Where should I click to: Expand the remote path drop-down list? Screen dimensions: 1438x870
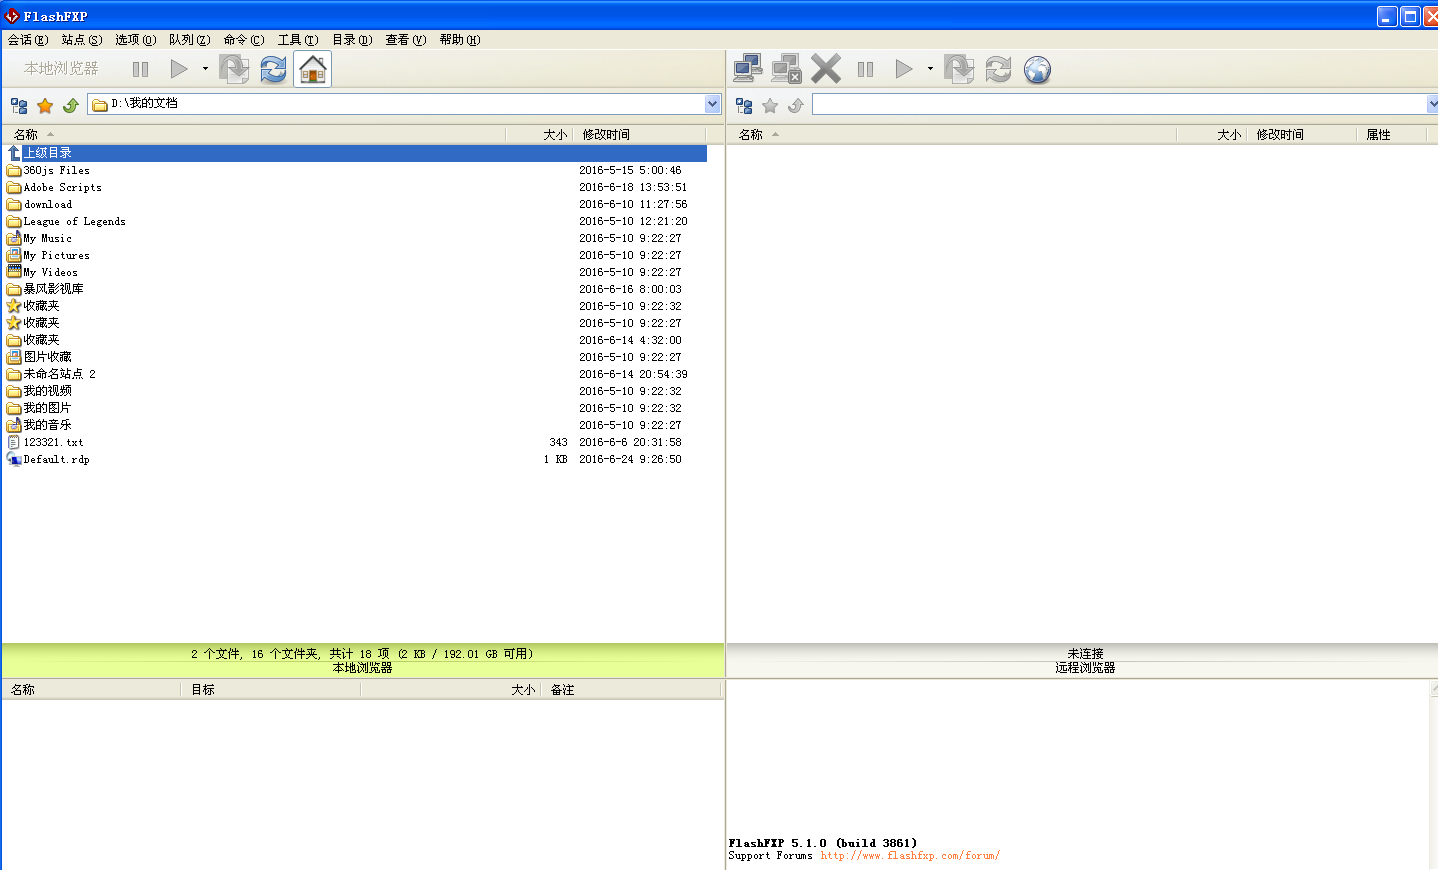pos(1432,103)
